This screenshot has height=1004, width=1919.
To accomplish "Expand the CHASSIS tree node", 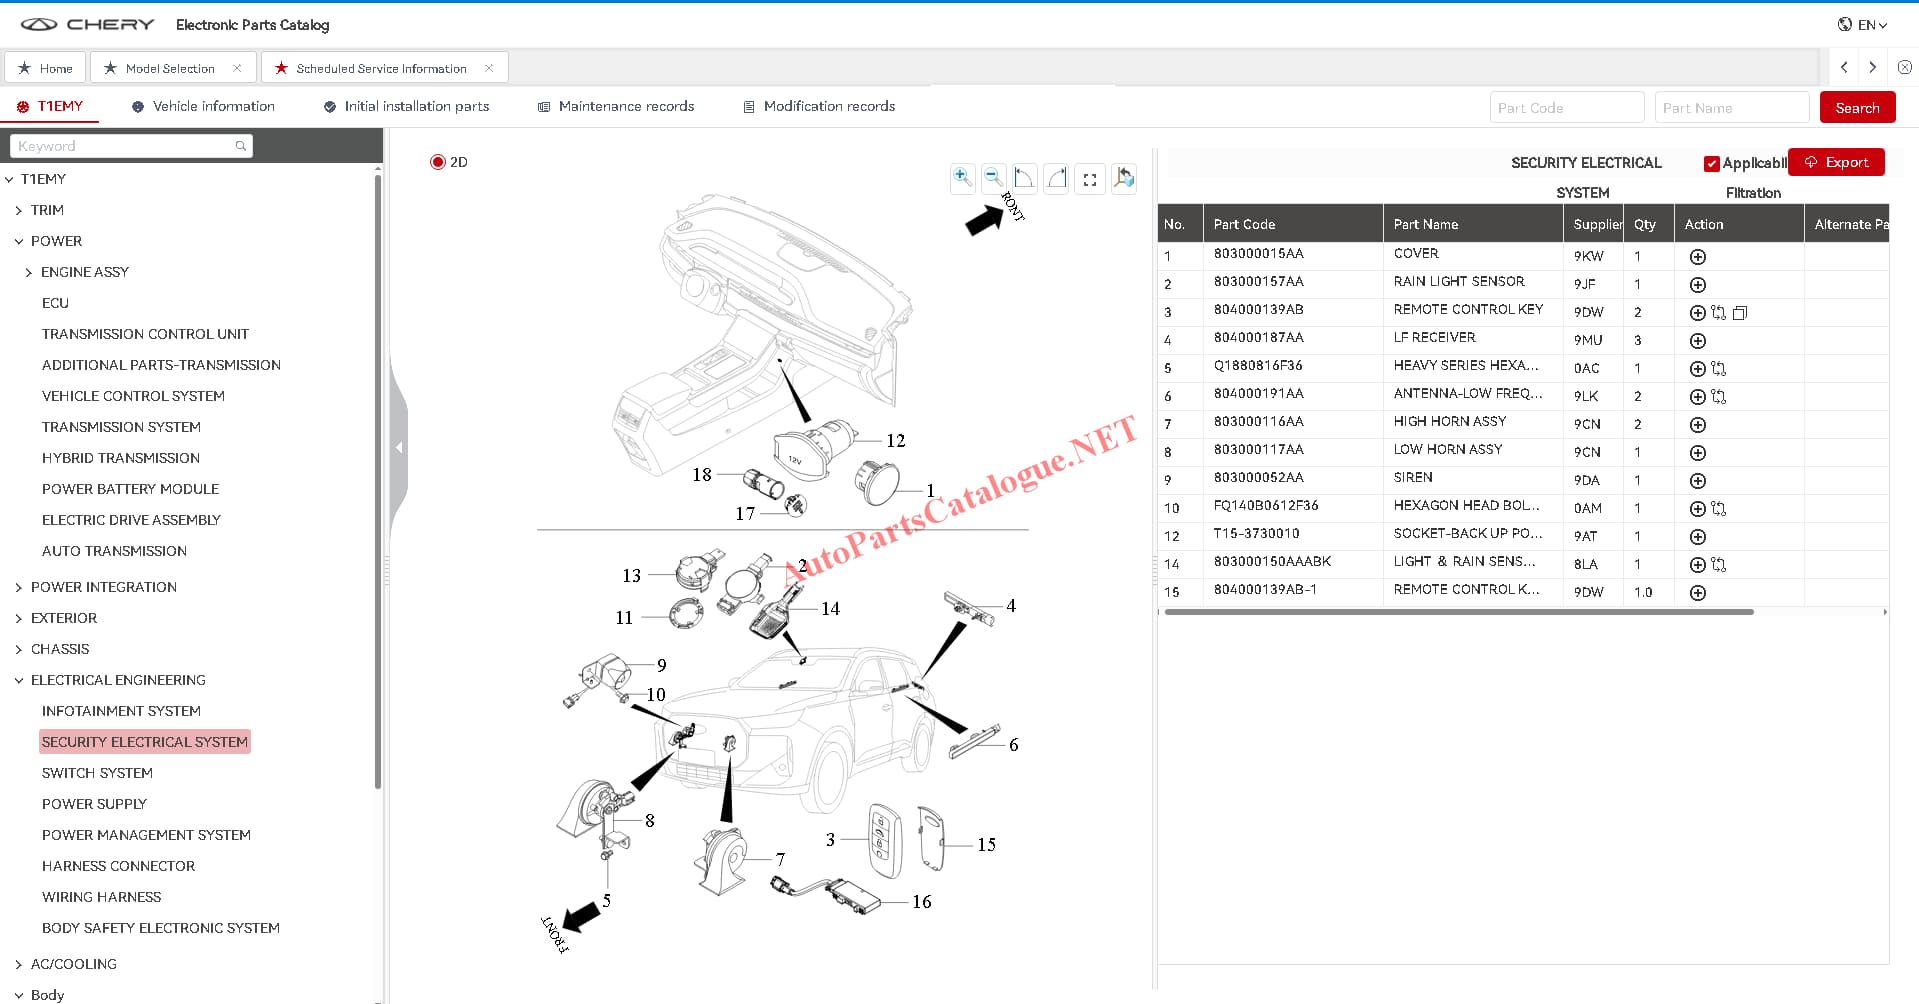I will point(19,650).
